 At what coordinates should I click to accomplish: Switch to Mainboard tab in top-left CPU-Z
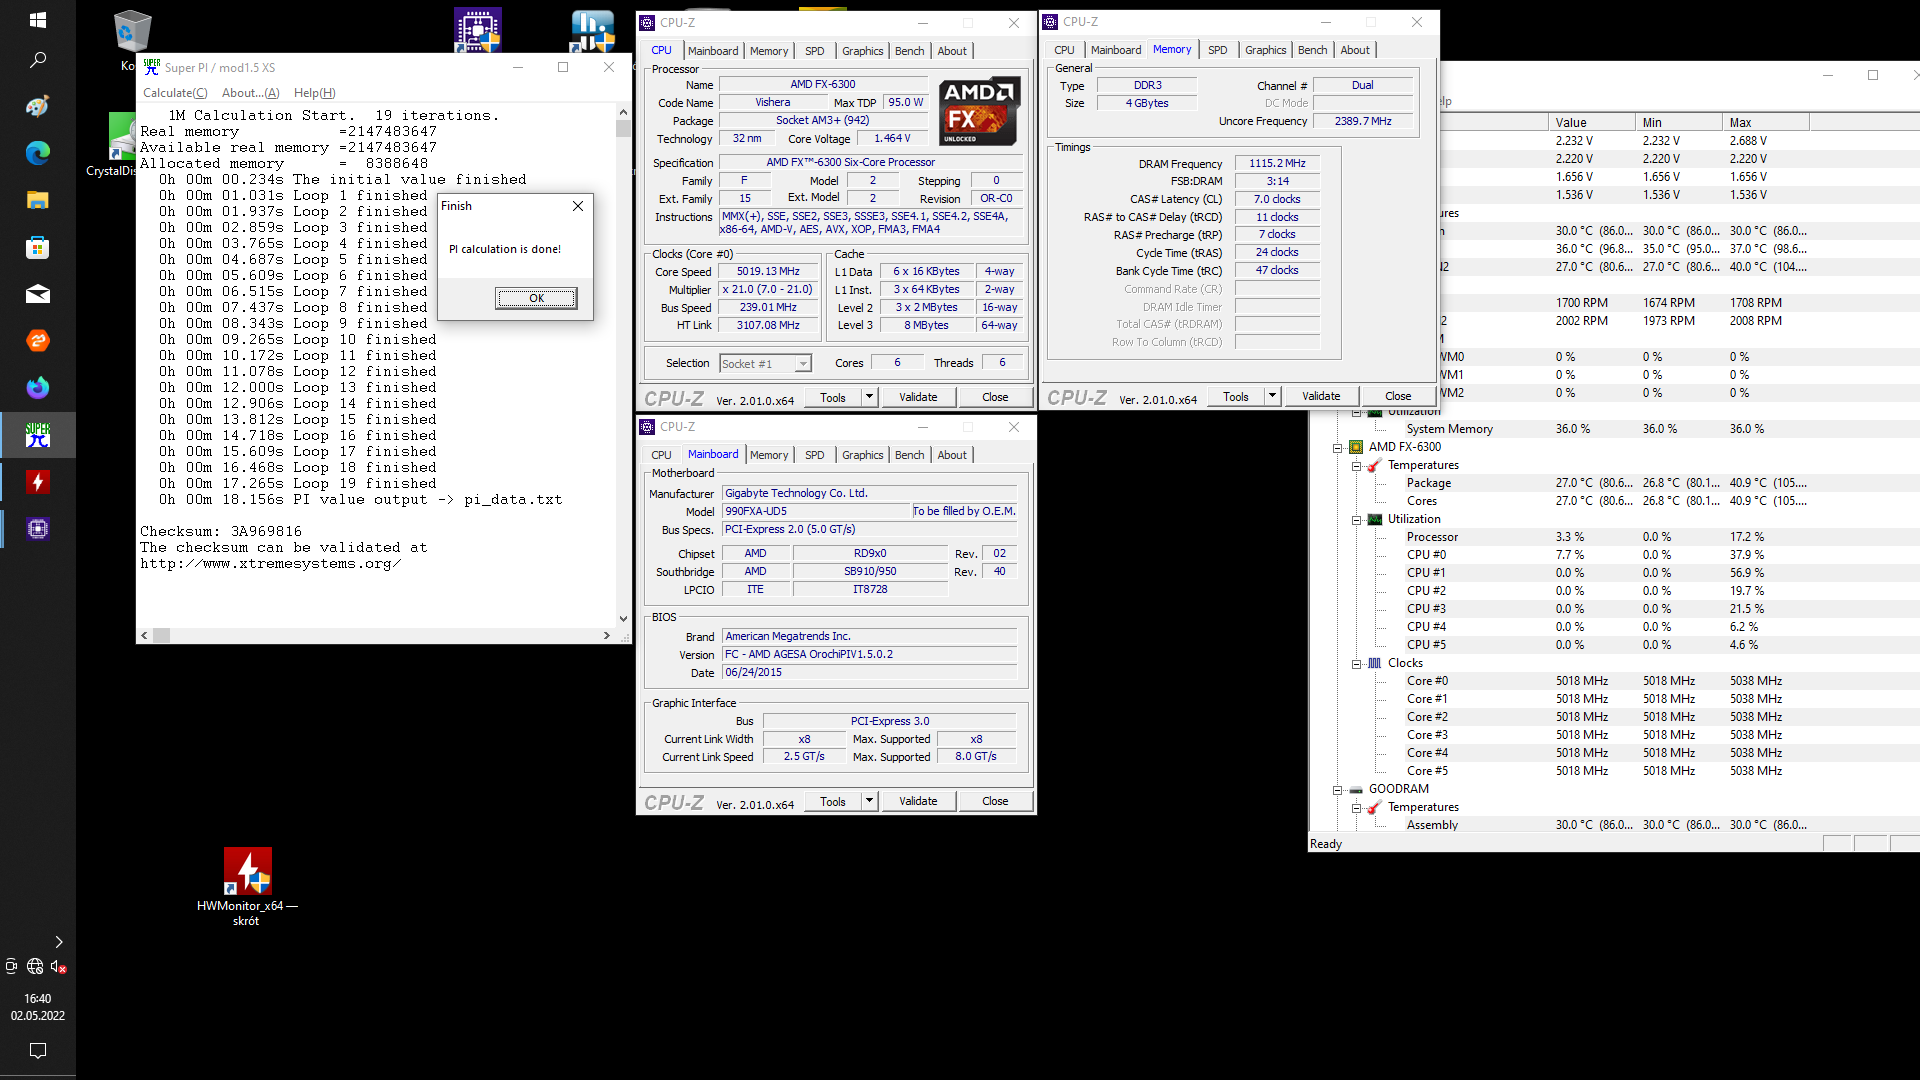click(x=713, y=51)
